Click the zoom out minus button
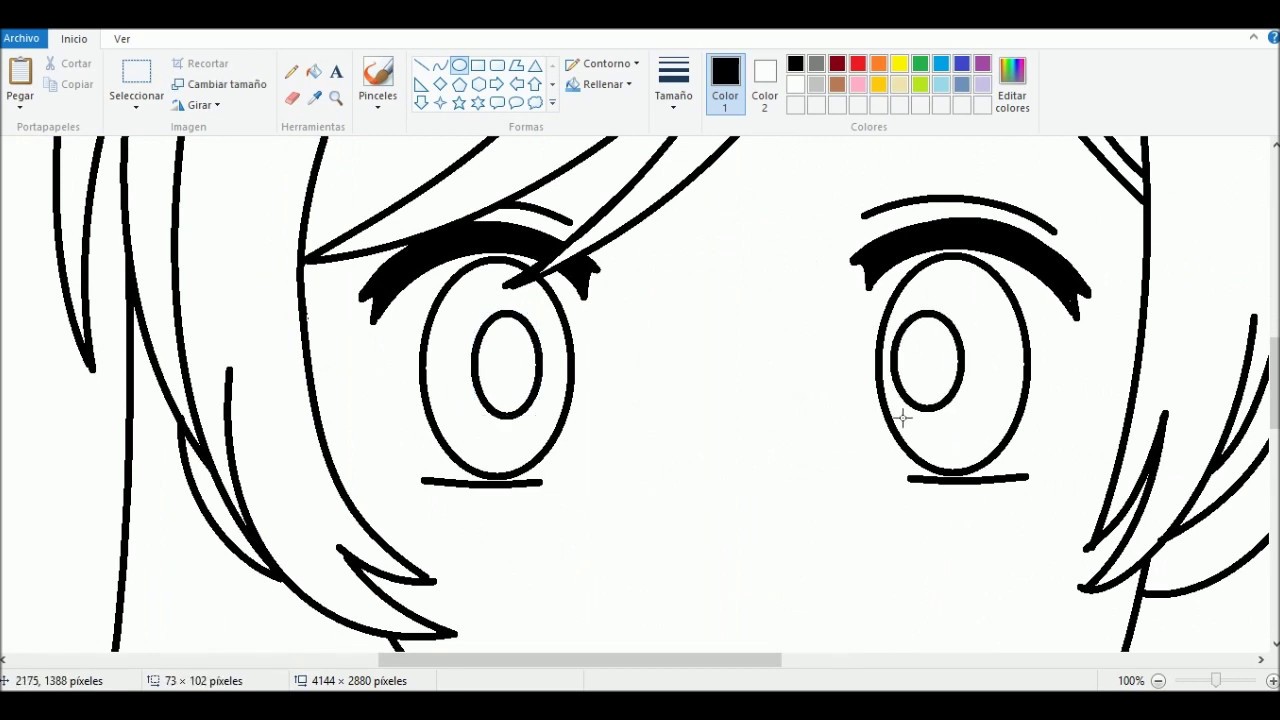The width and height of the screenshot is (1280, 720). click(x=1158, y=681)
